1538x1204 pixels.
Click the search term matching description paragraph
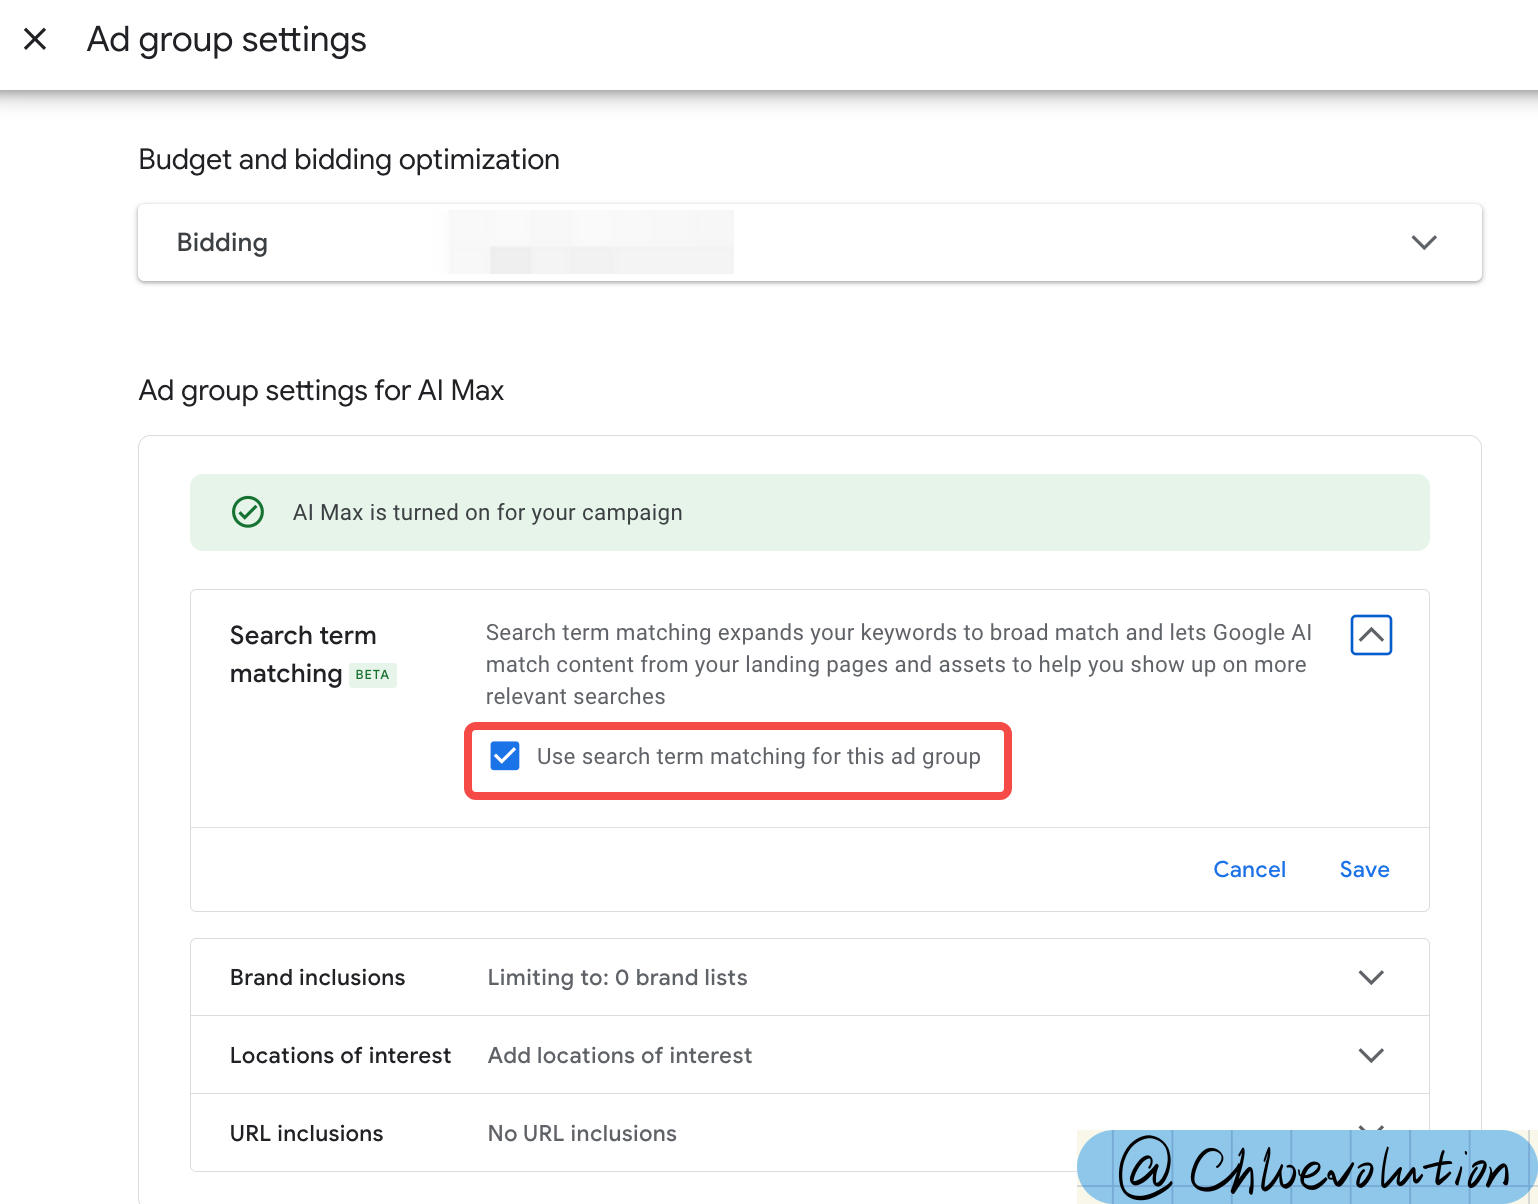coord(898,664)
